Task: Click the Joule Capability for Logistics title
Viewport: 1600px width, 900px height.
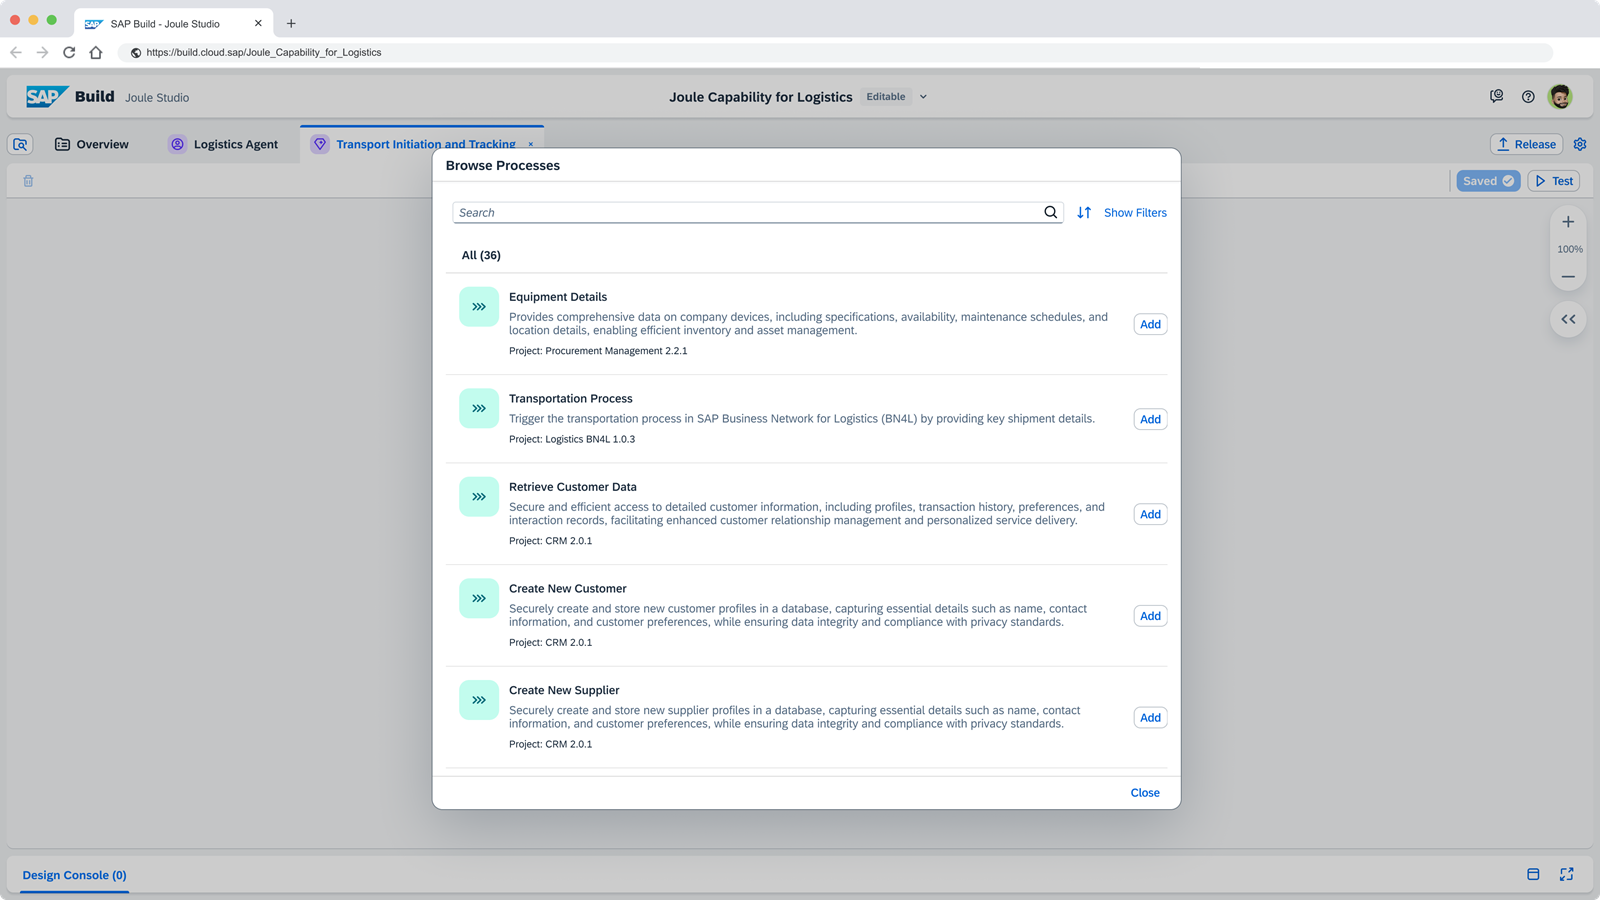Action: pyautogui.click(x=761, y=97)
